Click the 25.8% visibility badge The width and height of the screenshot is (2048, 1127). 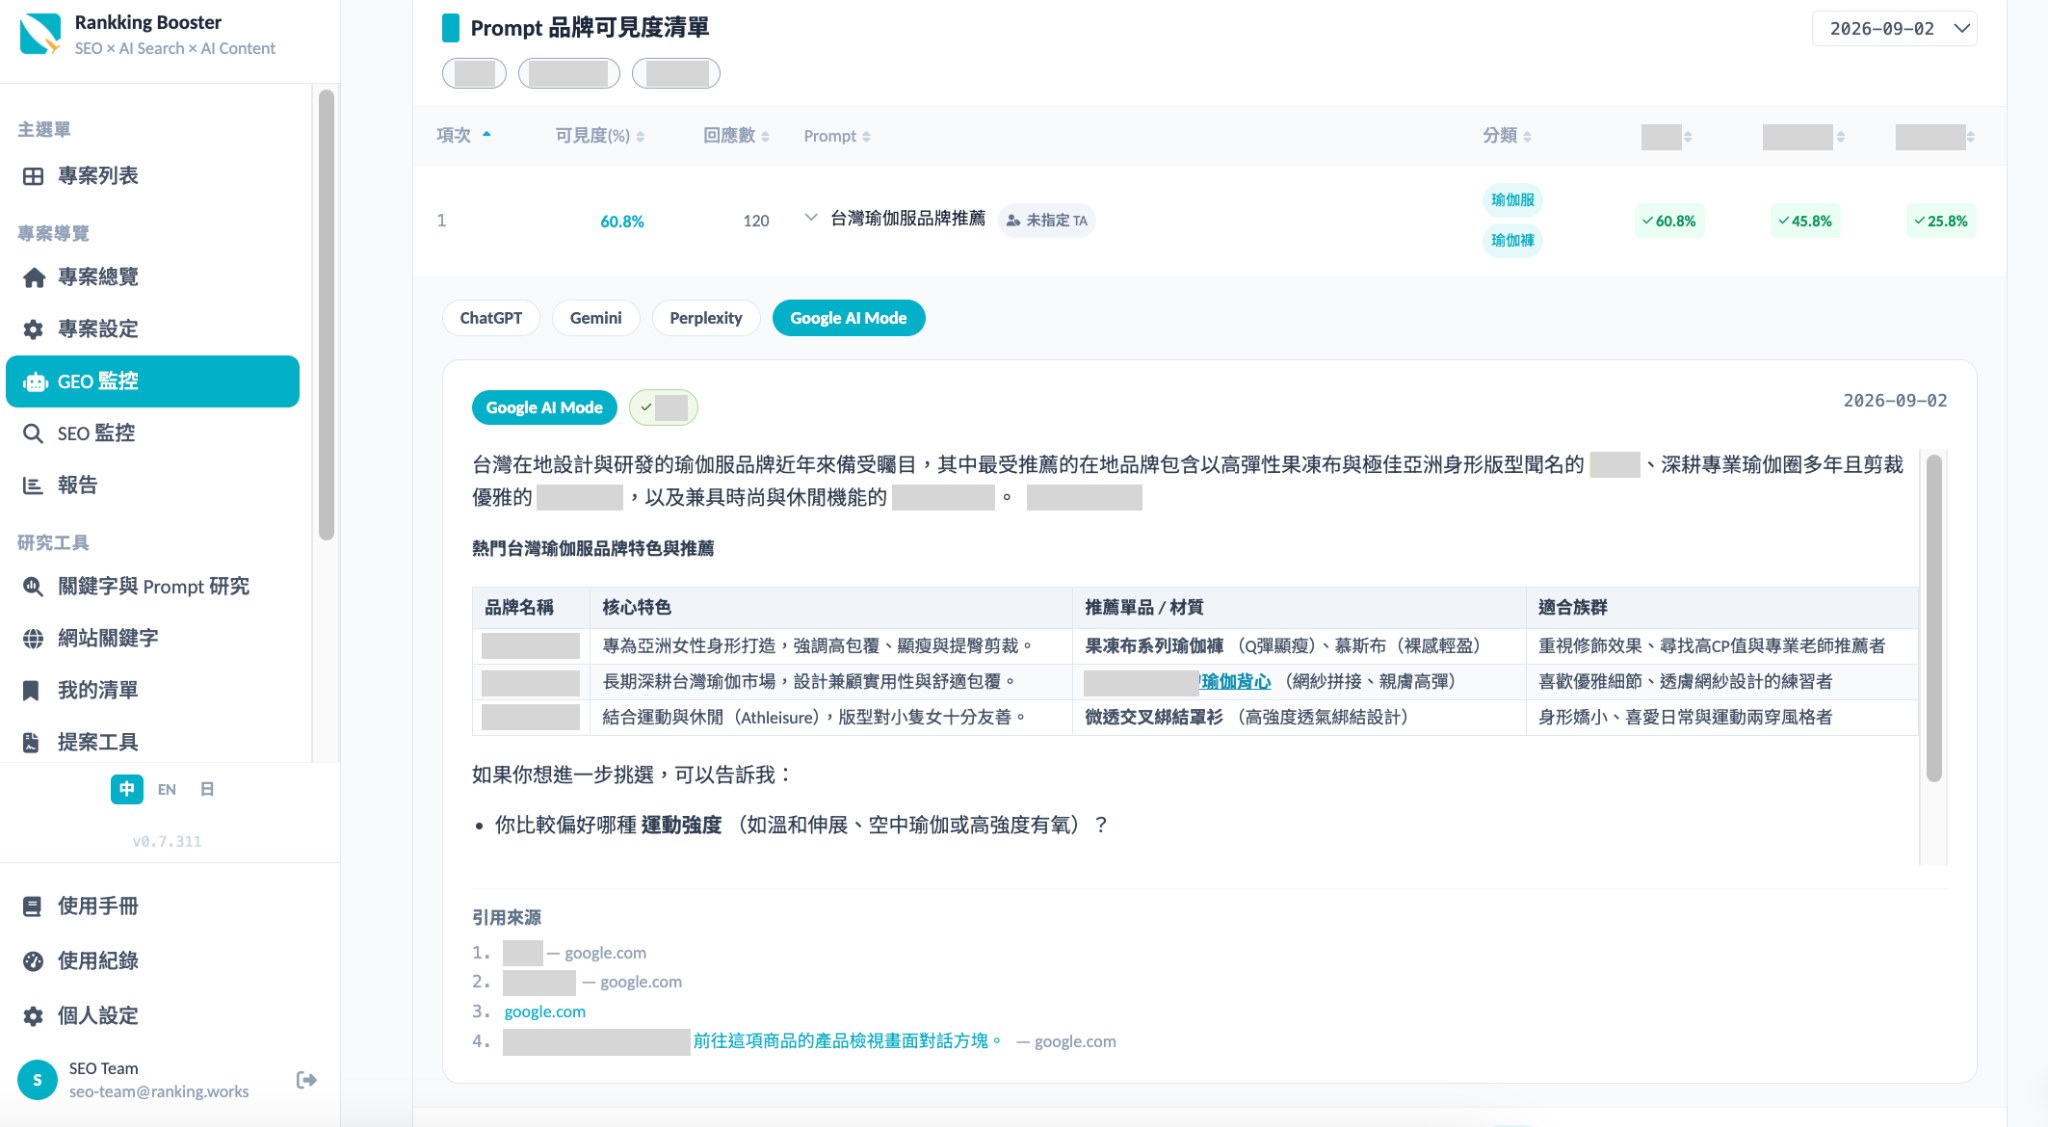(1941, 221)
